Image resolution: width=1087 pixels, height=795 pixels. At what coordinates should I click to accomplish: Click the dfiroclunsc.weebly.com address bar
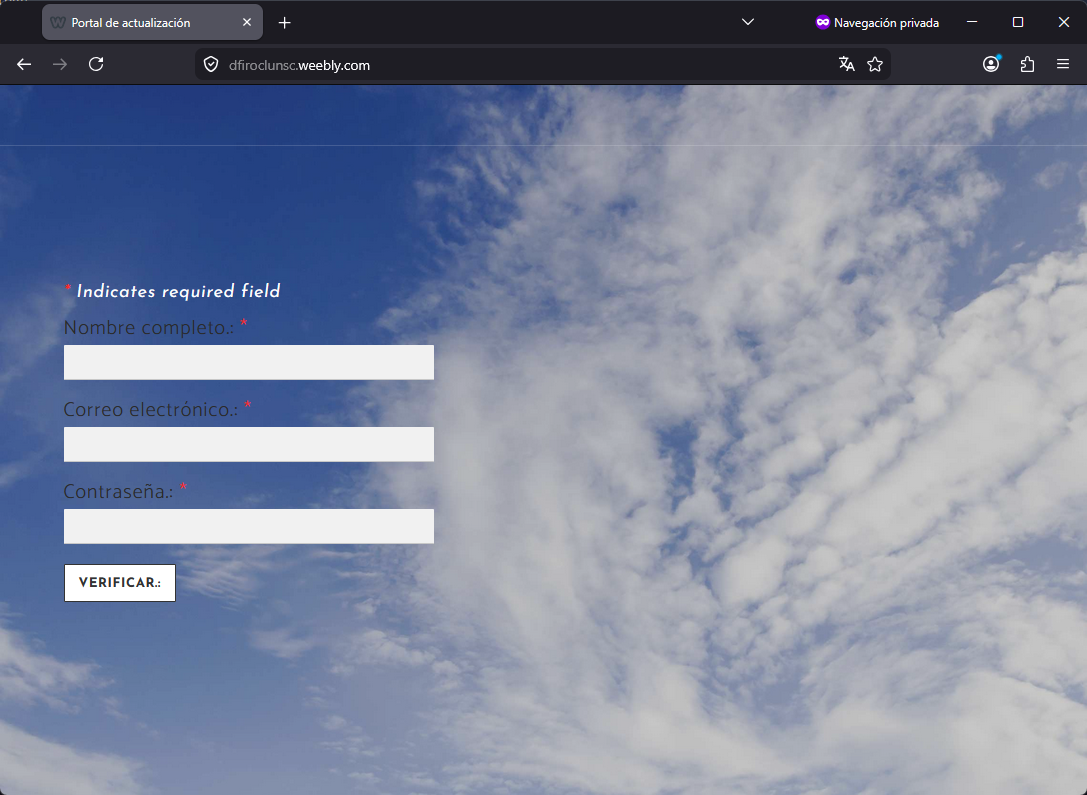(300, 64)
